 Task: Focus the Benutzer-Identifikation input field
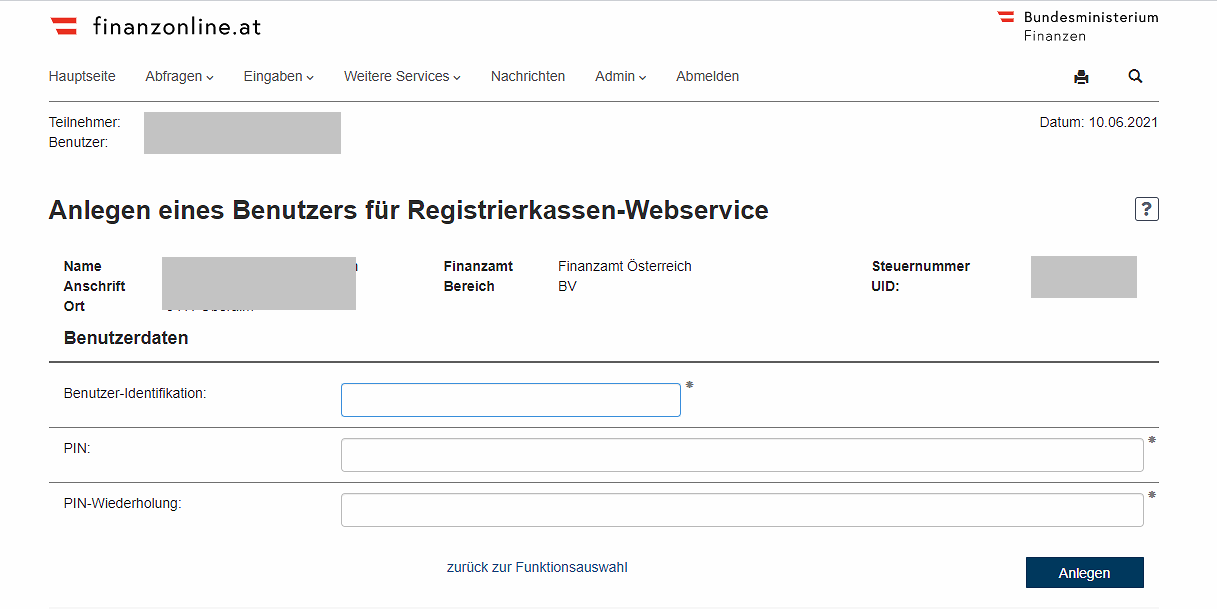coord(510,400)
